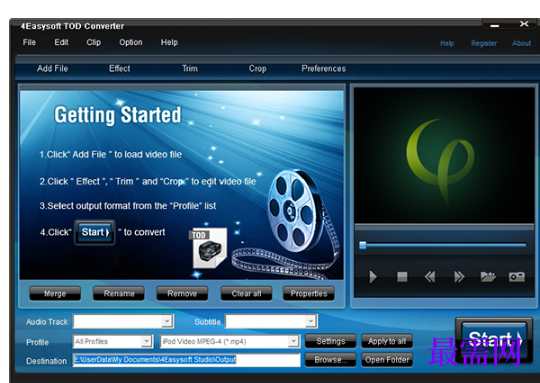Open the File menu
540x383 pixels.
click(29, 42)
